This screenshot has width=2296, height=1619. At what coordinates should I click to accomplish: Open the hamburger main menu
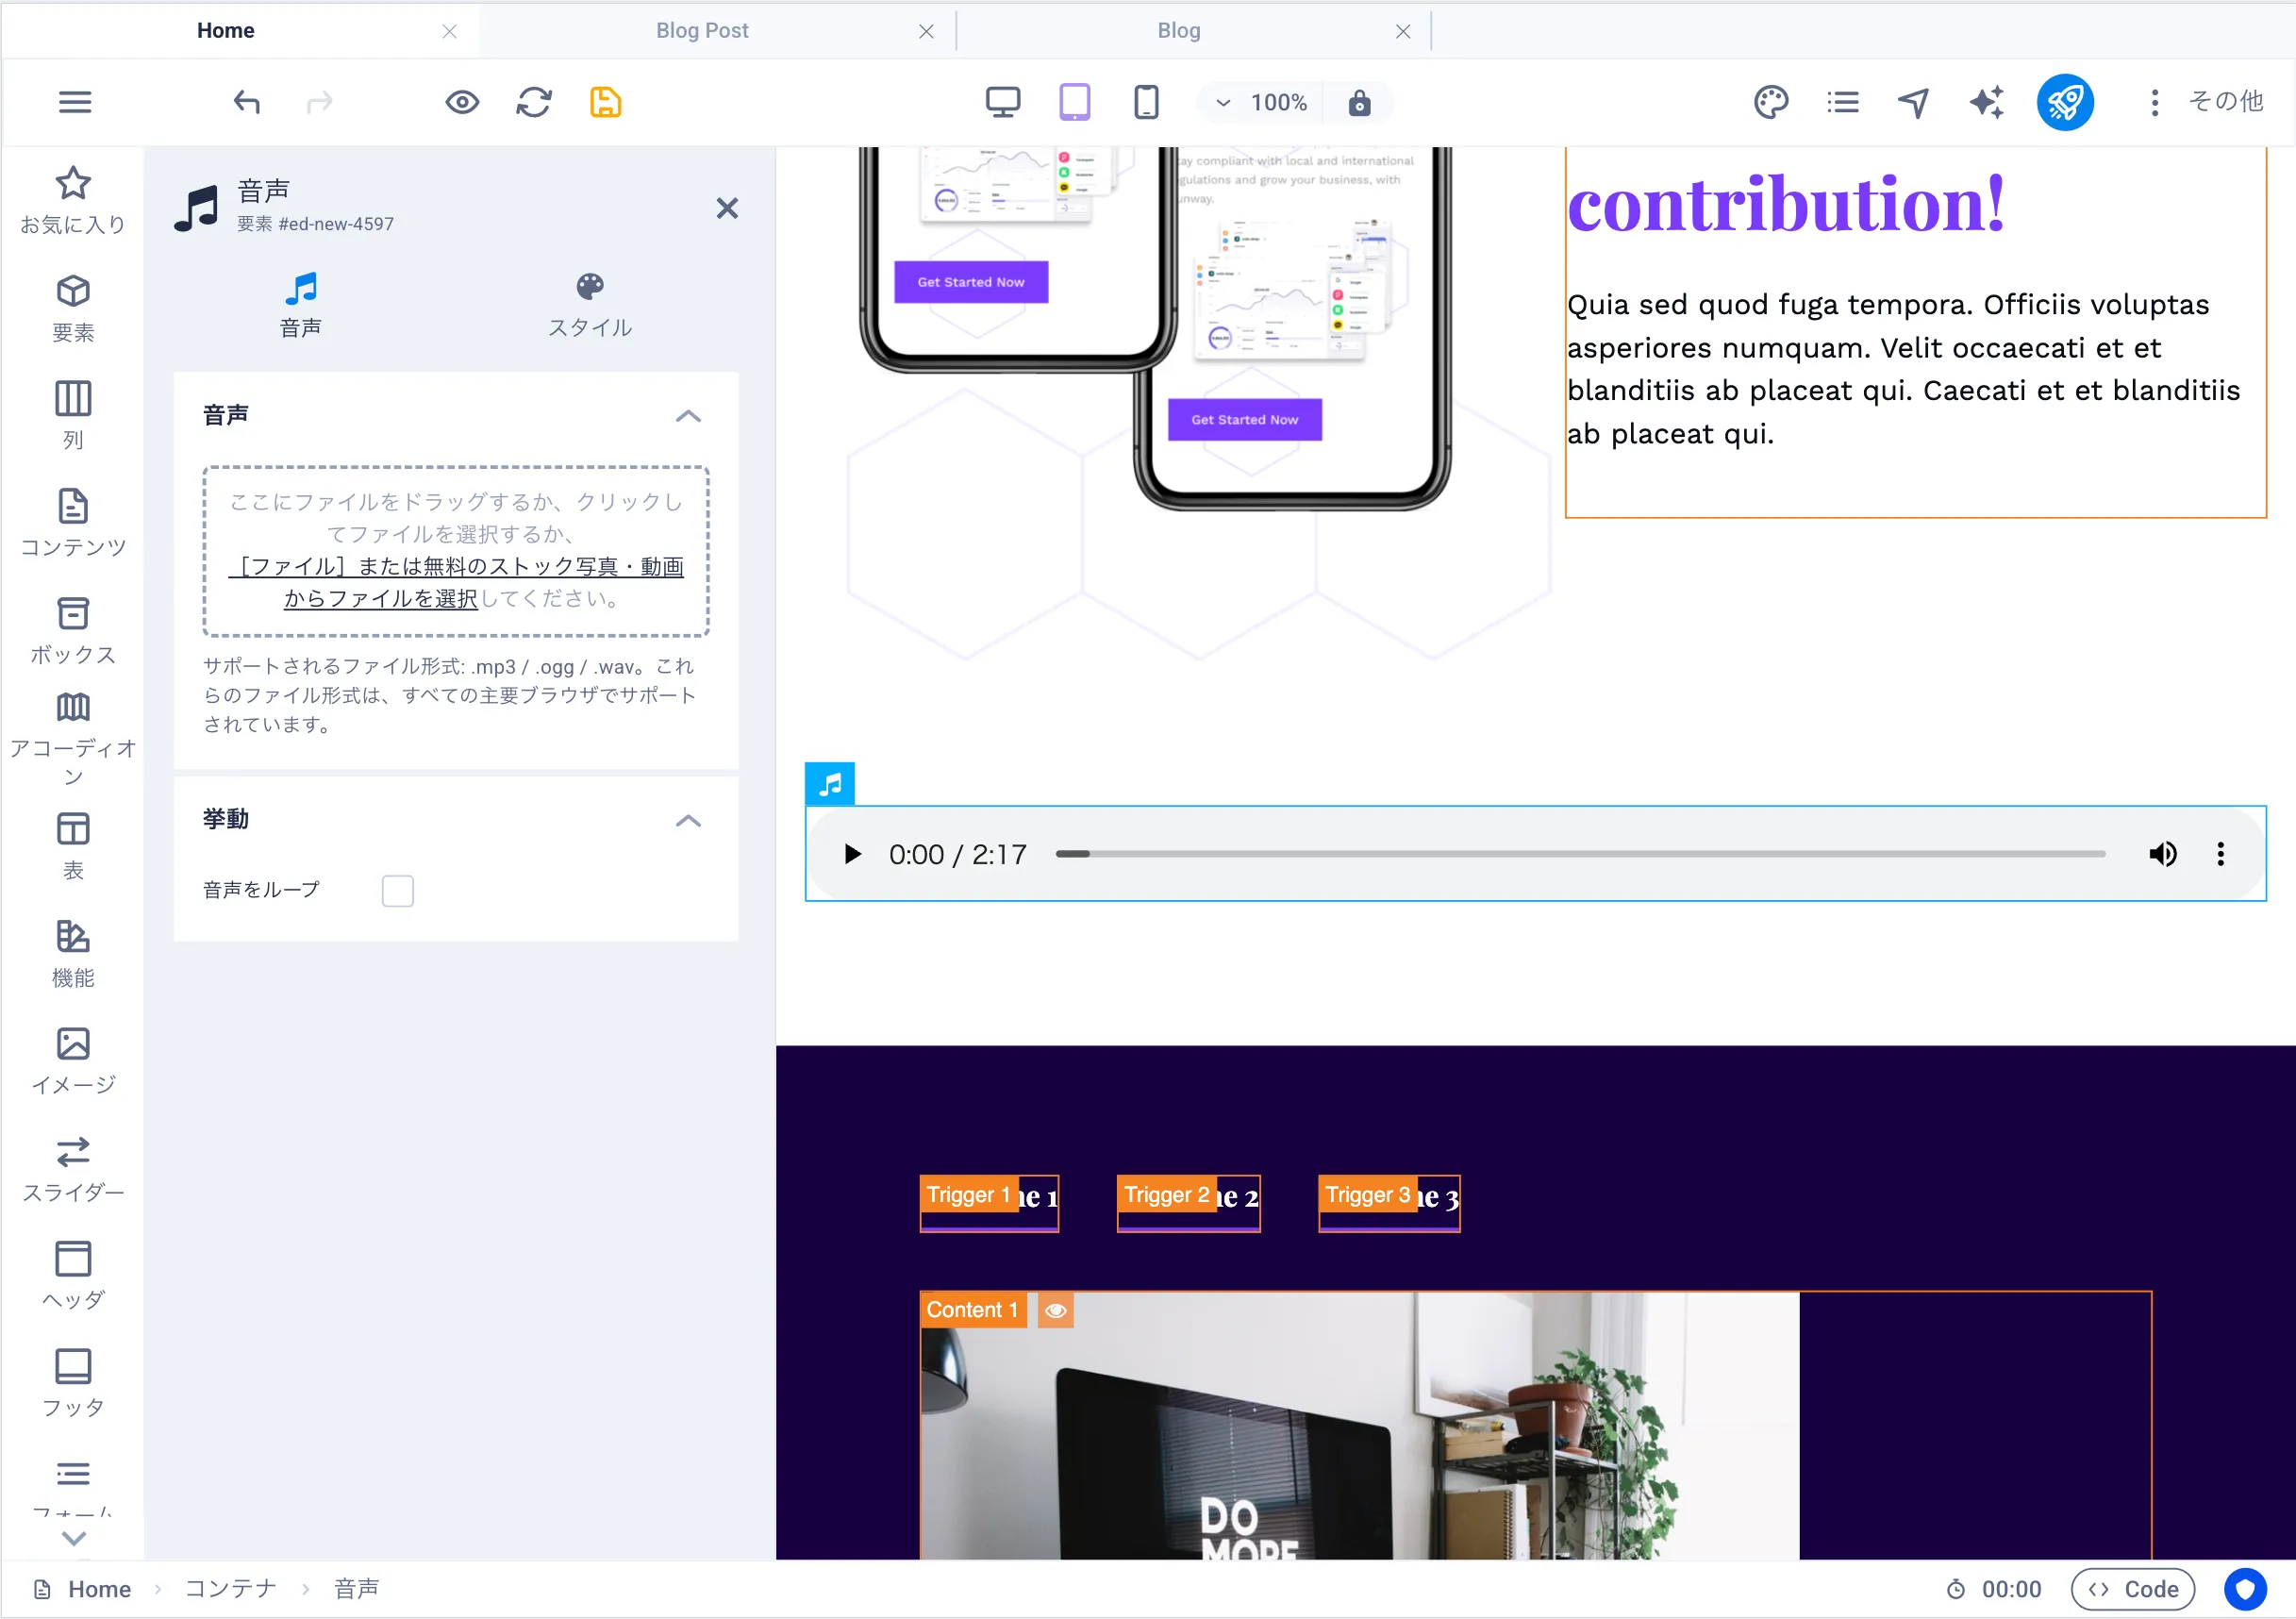click(75, 102)
